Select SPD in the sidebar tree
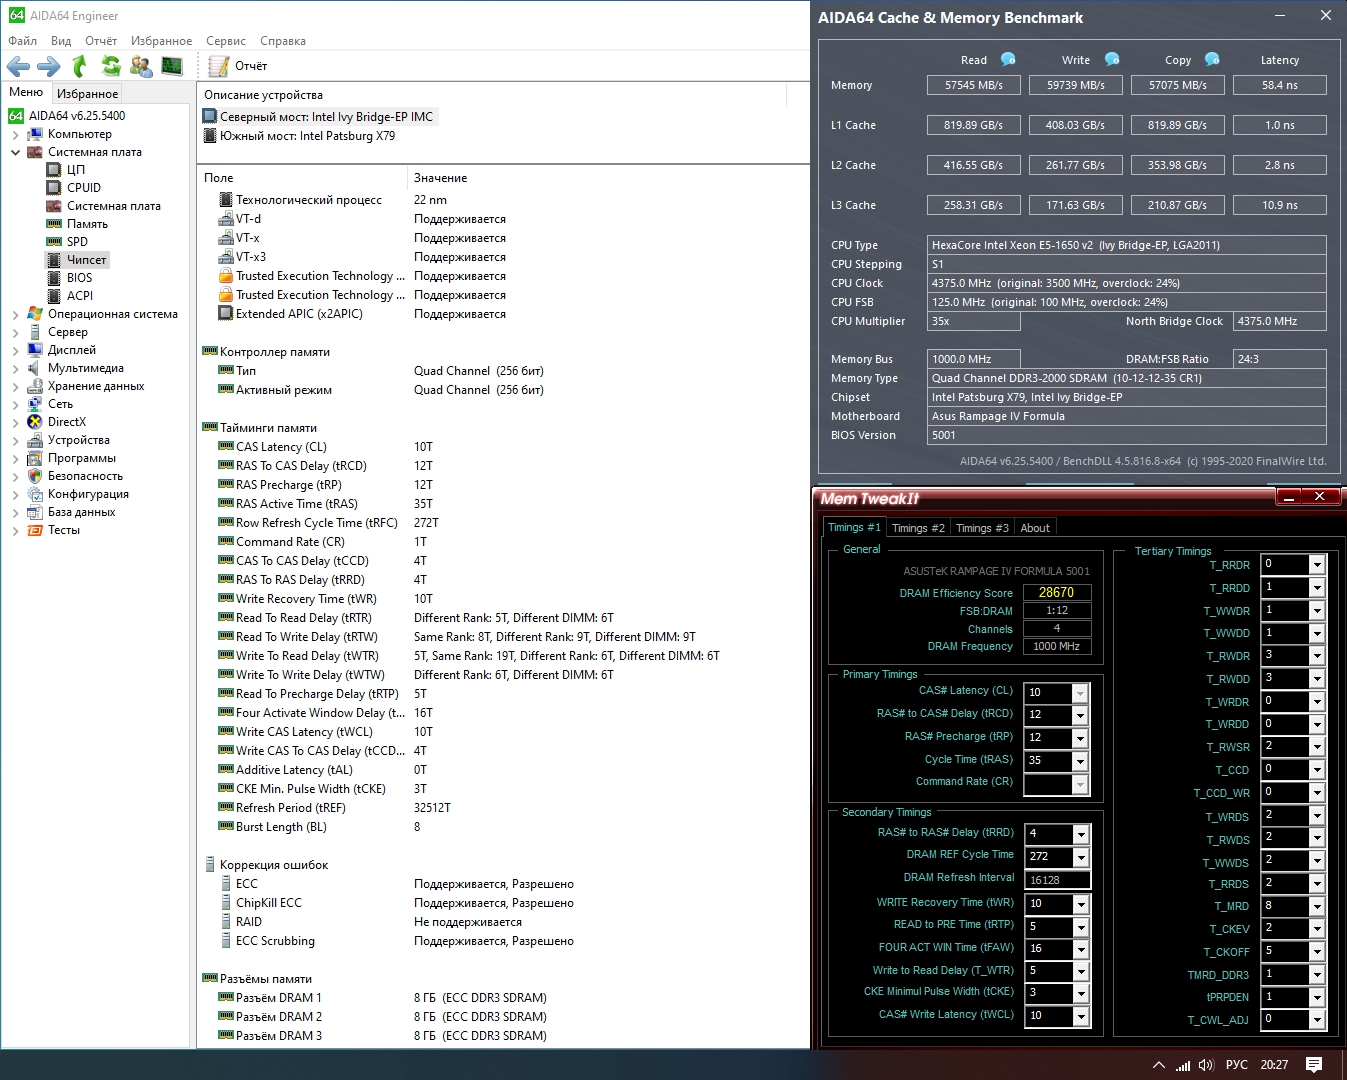Image resolution: width=1347 pixels, height=1080 pixels. (x=77, y=242)
